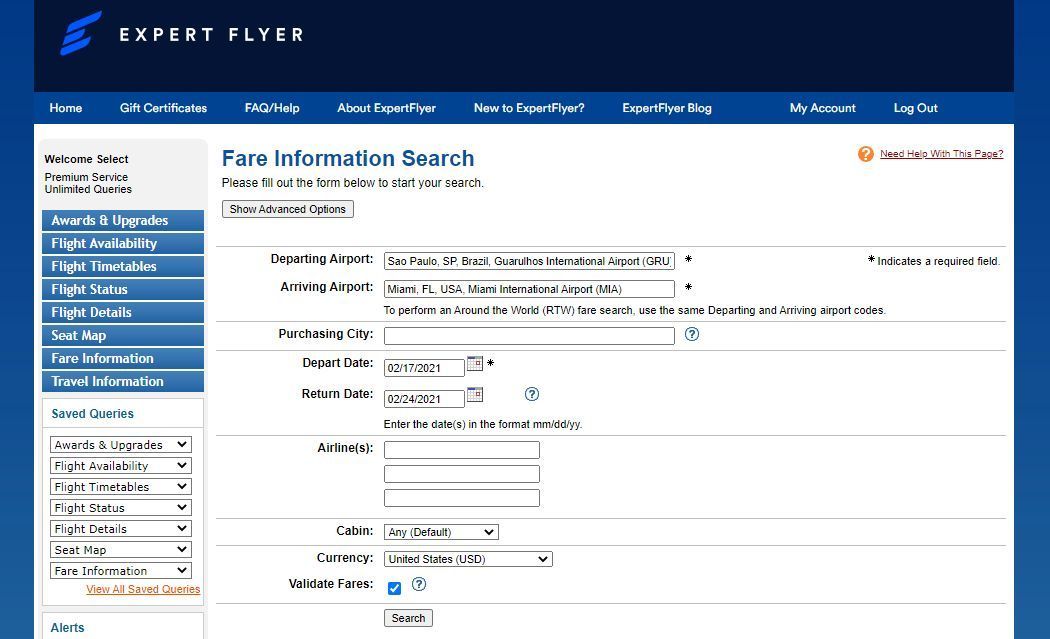Click the Purchasing City help icon
This screenshot has height=639, width=1050.
[692, 334]
